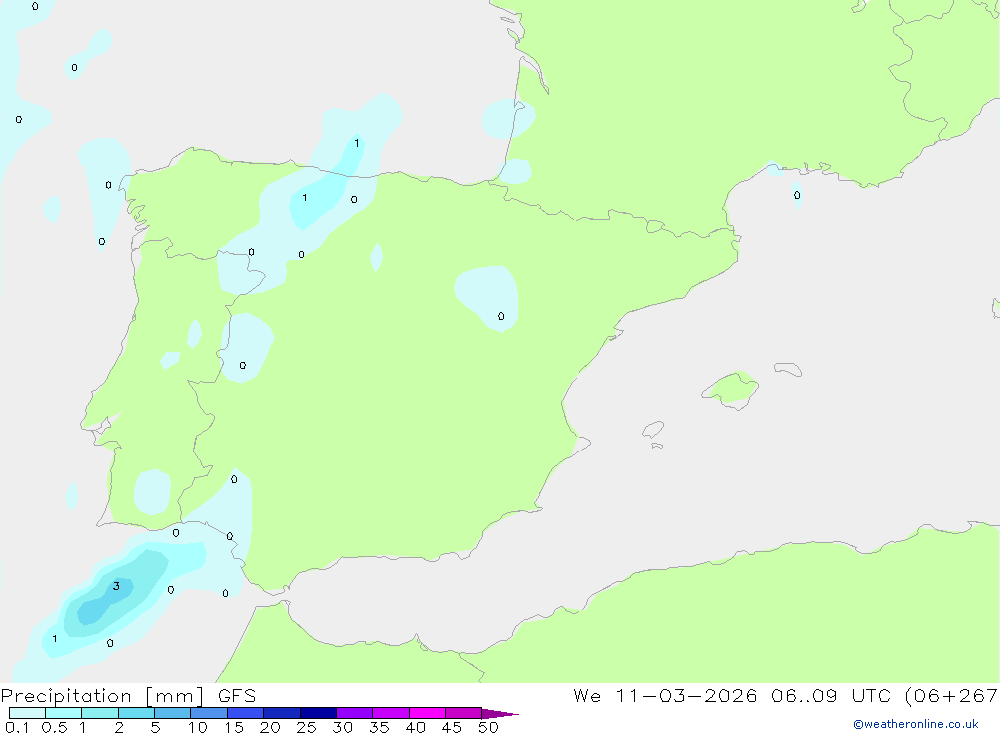Pick the 15–20 mm legend color block
Viewport: 1000px width, 733px height.
(246, 713)
